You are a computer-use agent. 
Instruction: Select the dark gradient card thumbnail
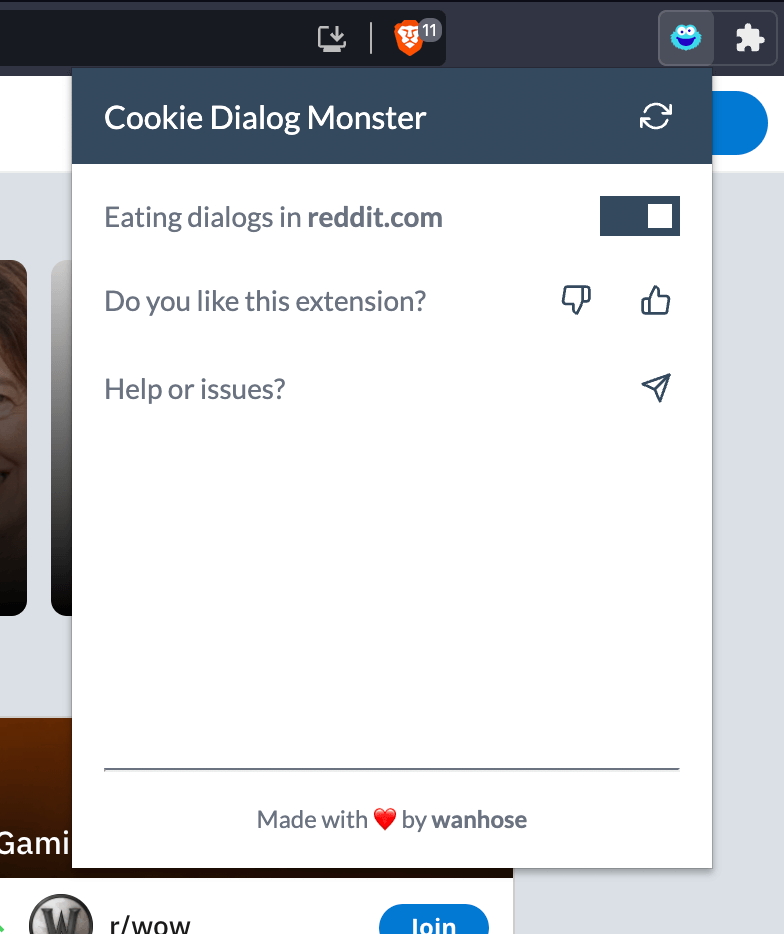tap(61, 438)
